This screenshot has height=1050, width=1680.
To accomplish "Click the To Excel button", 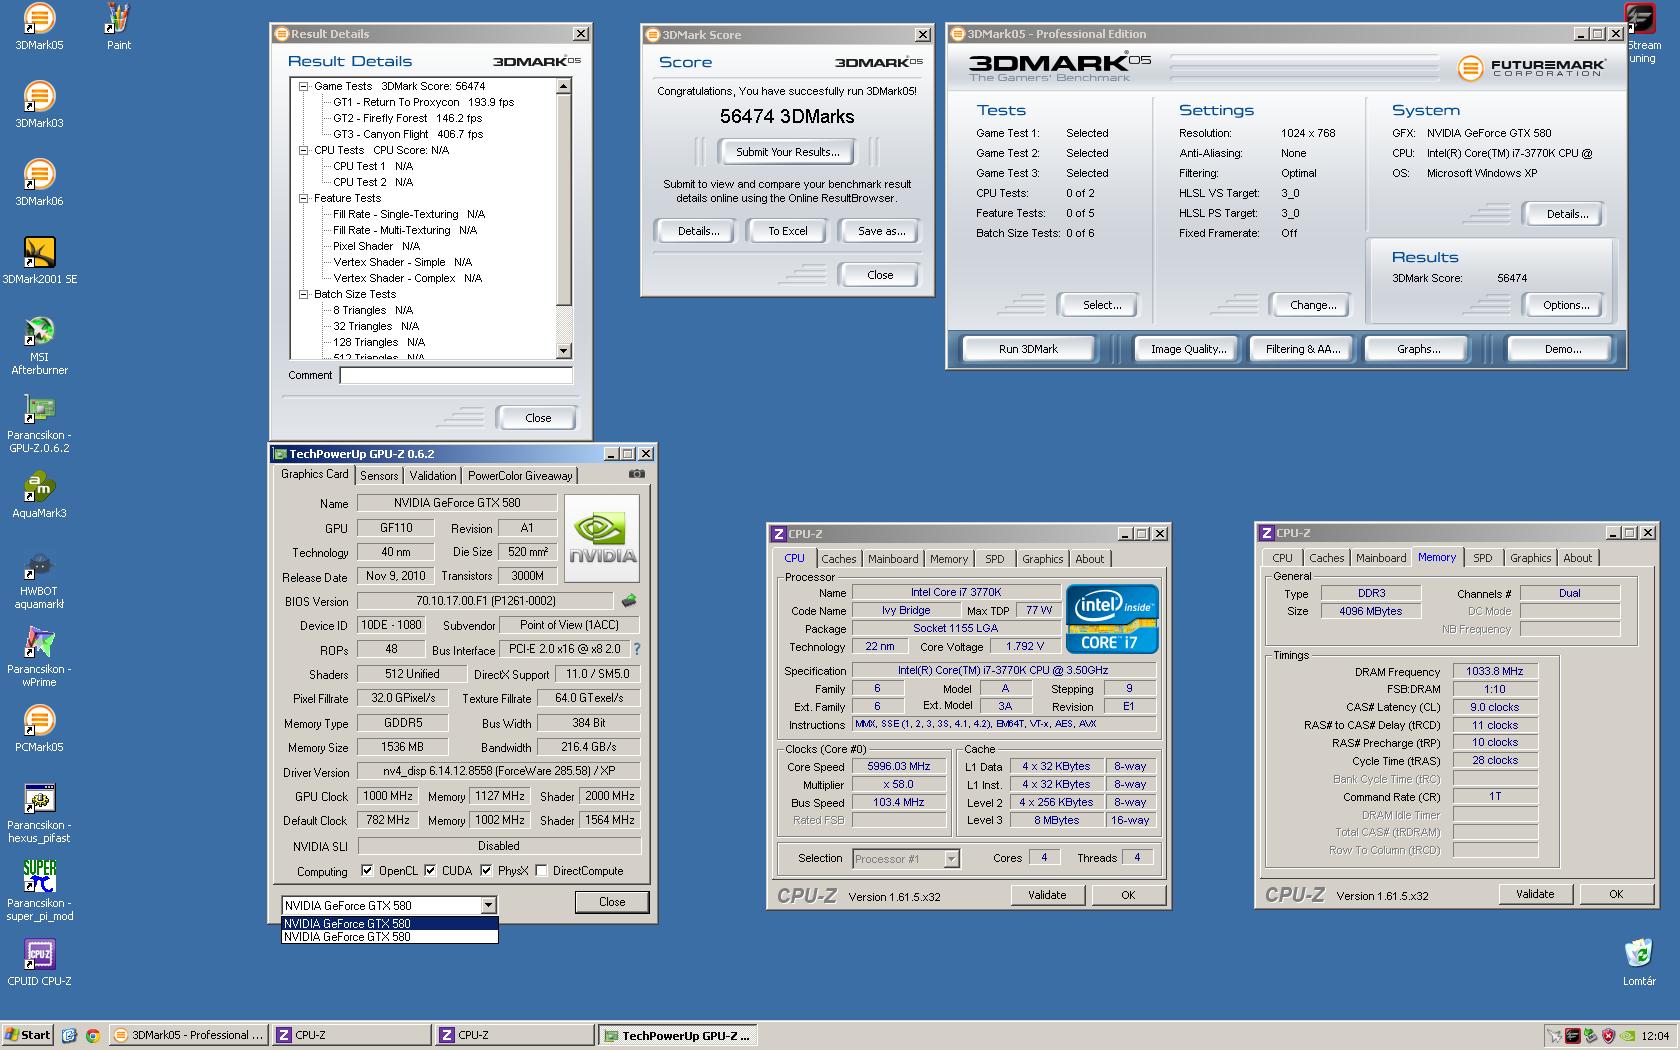I will [x=788, y=231].
